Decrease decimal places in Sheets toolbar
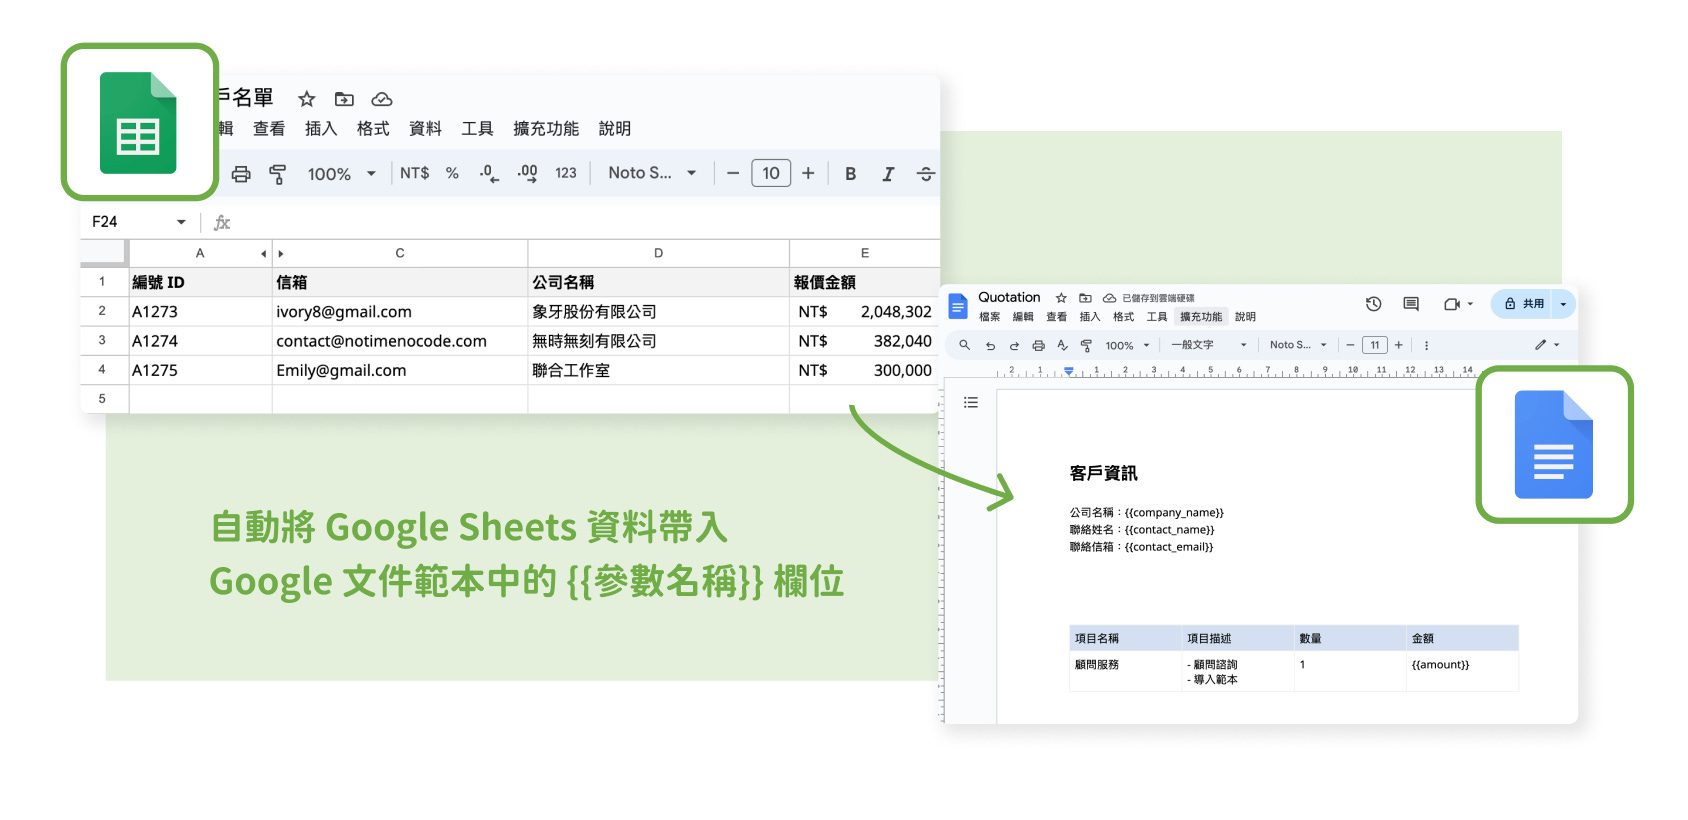The image size is (1688, 820). 489,174
